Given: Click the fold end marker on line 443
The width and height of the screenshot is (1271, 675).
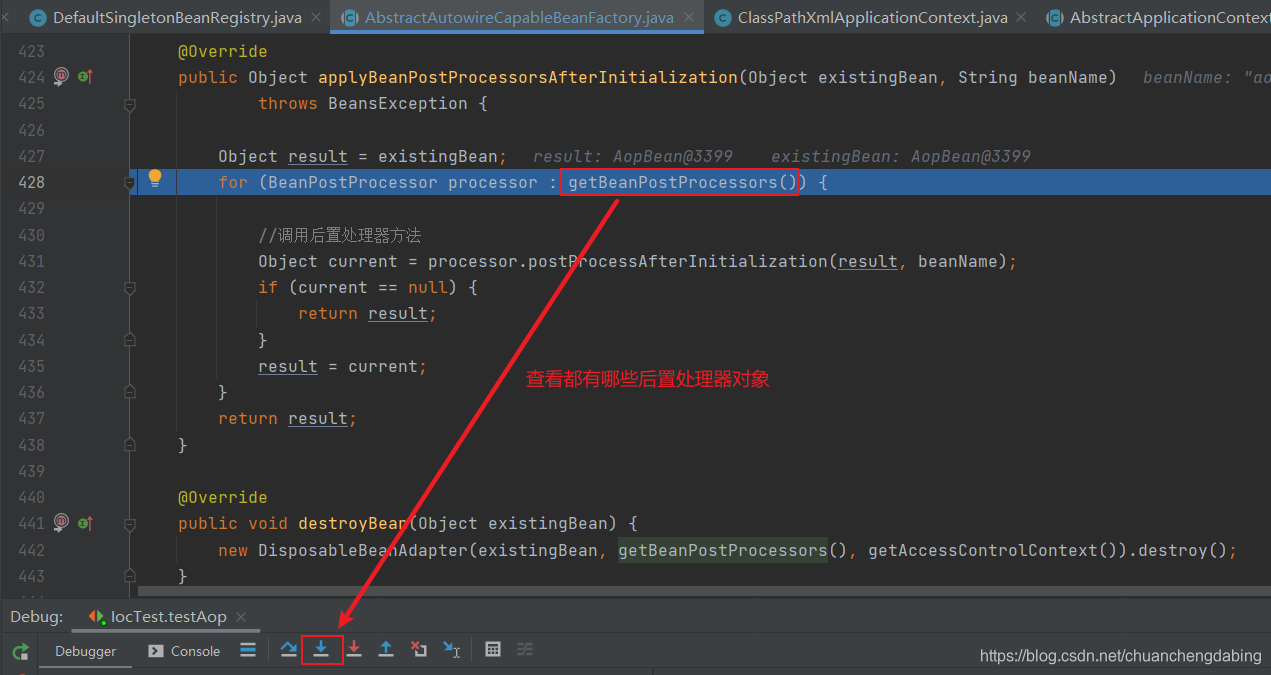Looking at the screenshot, I should pyautogui.click(x=129, y=576).
